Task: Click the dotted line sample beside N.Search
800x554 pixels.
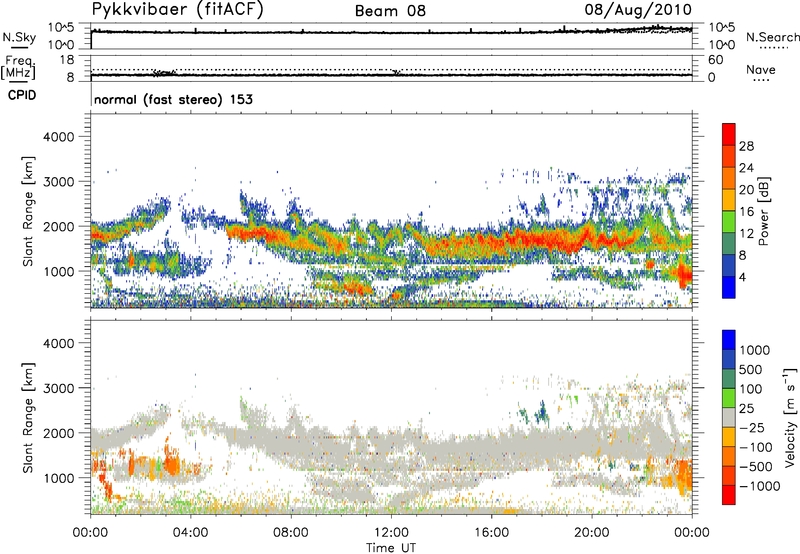Action: tap(774, 48)
